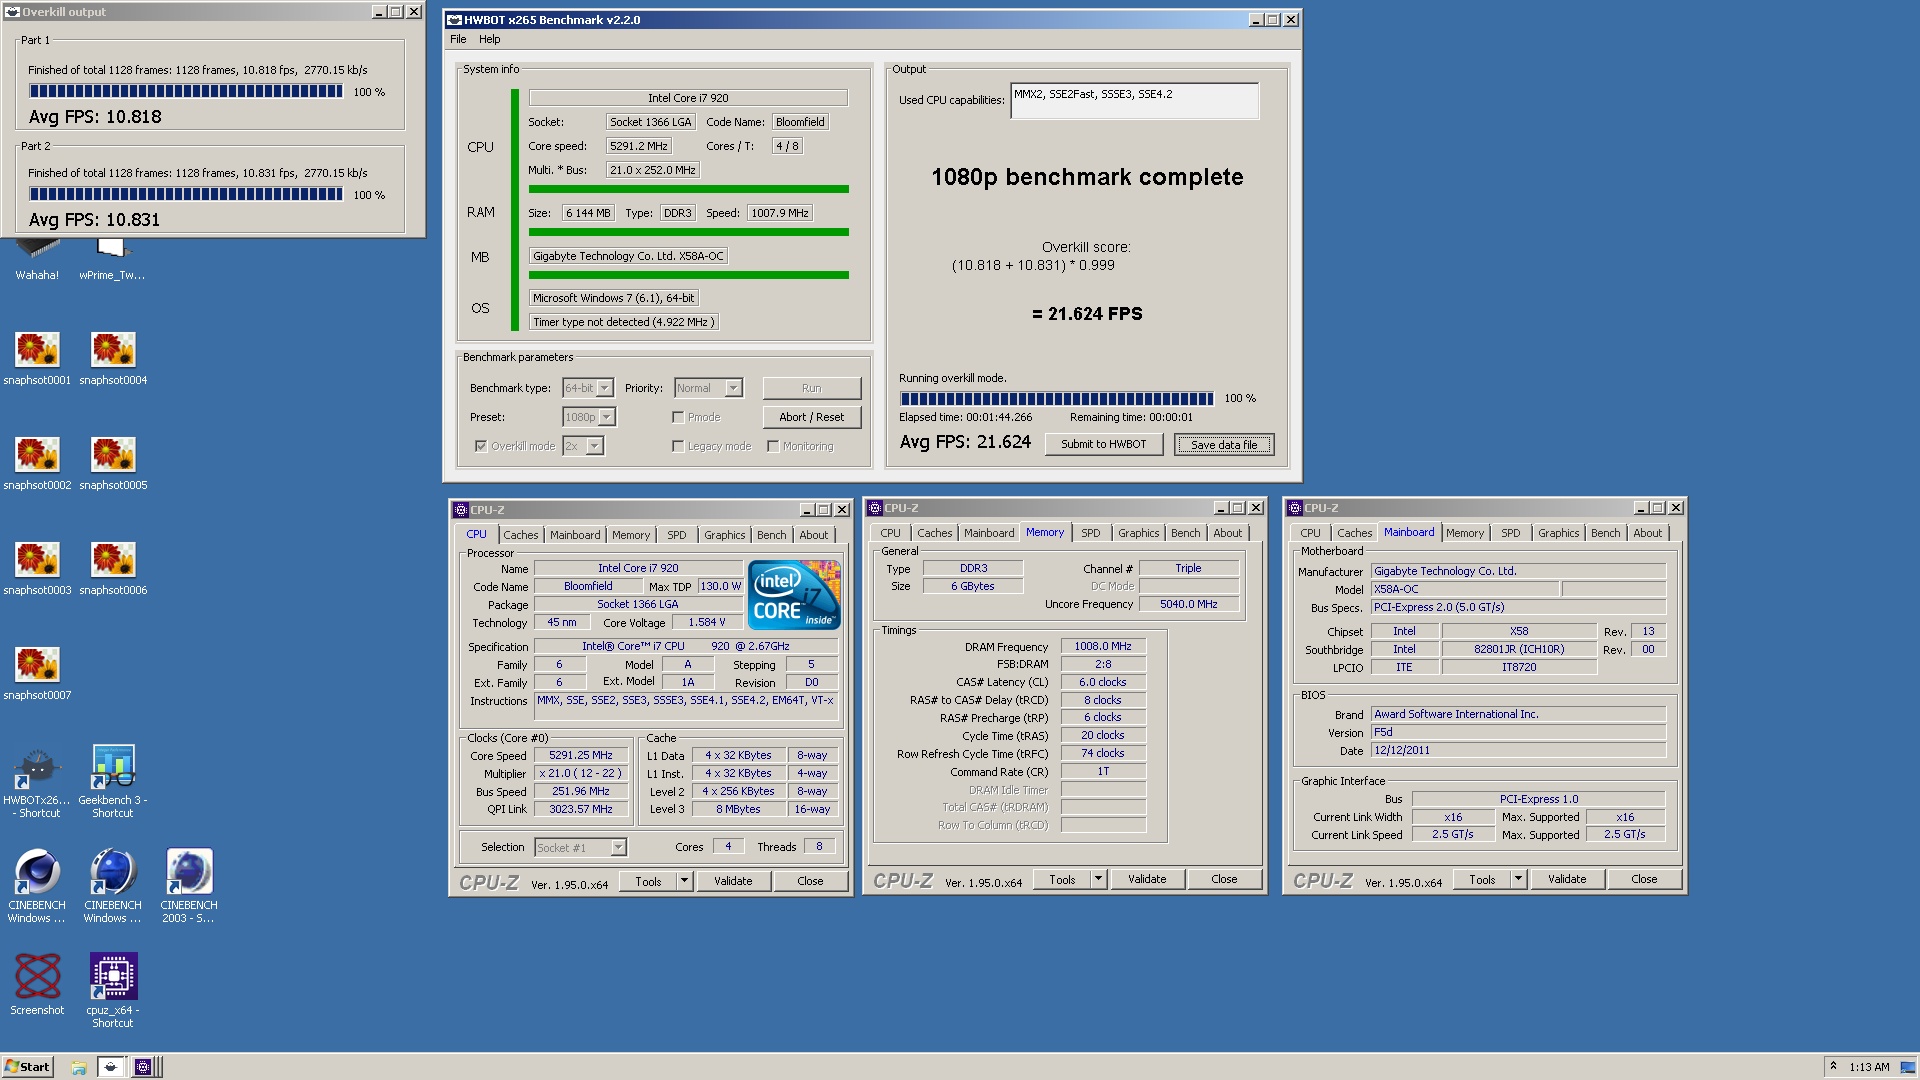1920x1080 pixels.
Task: Select snaphsot0007 image file icon
Action: pos(37,673)
